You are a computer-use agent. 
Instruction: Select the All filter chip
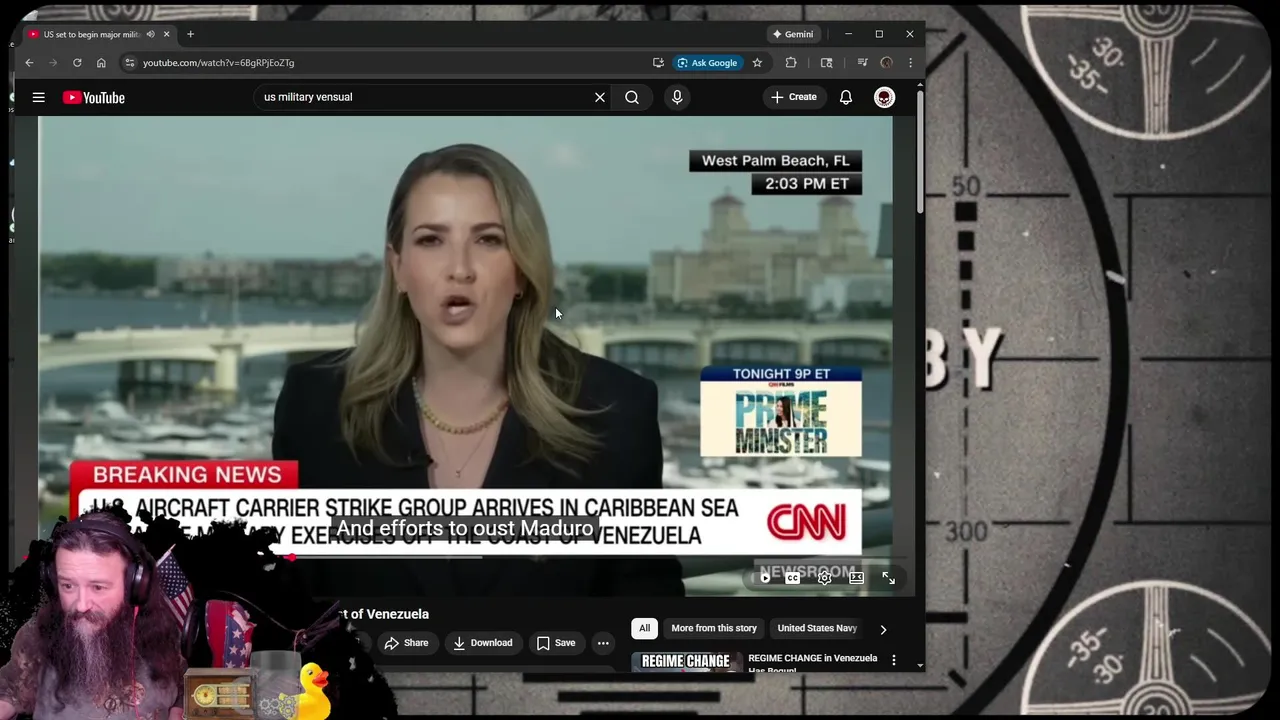coord(644,628)
